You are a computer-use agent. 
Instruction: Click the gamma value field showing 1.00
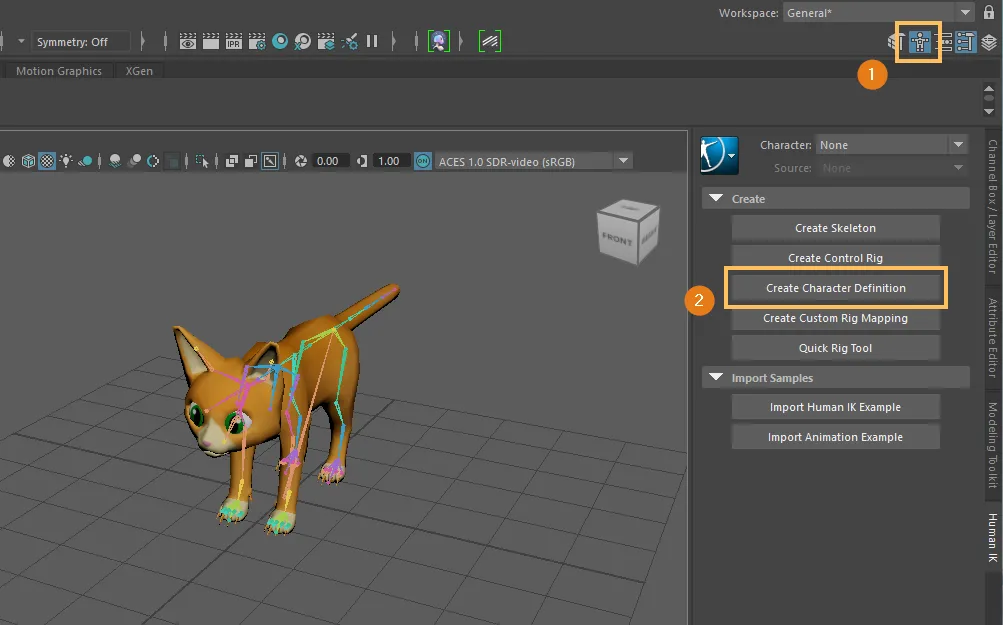(x=389, y=161)
